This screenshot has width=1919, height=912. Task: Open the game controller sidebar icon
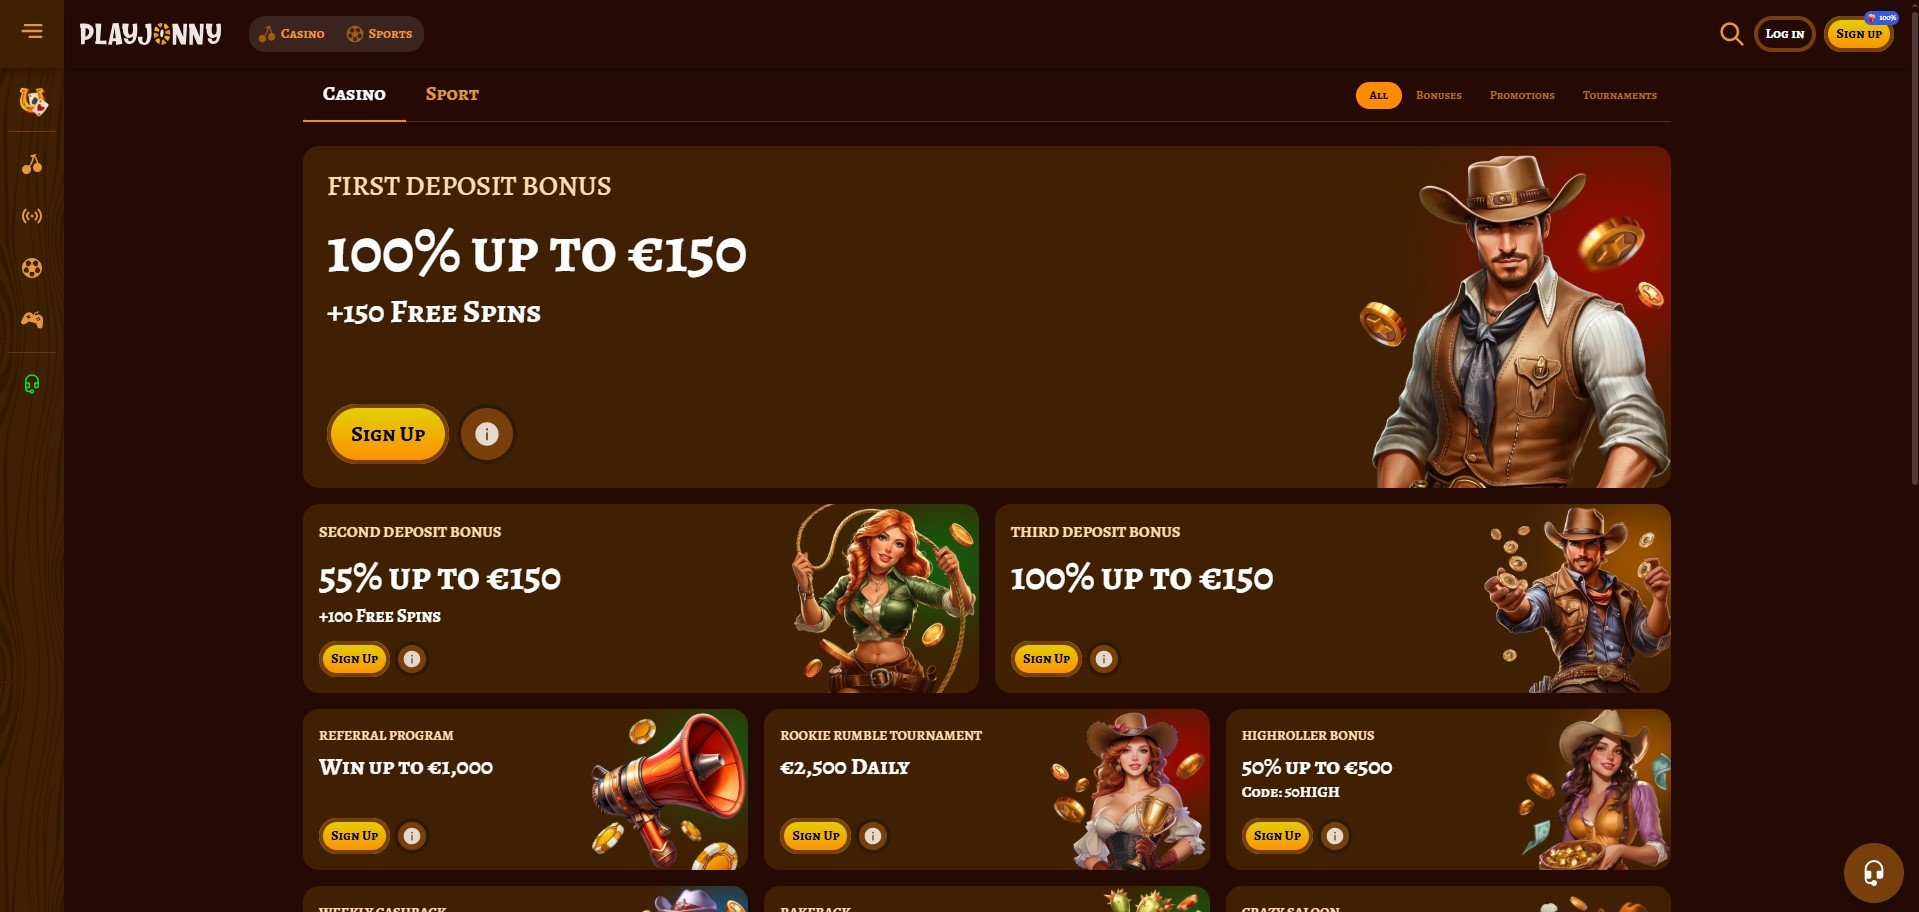[x=32, y=320]
